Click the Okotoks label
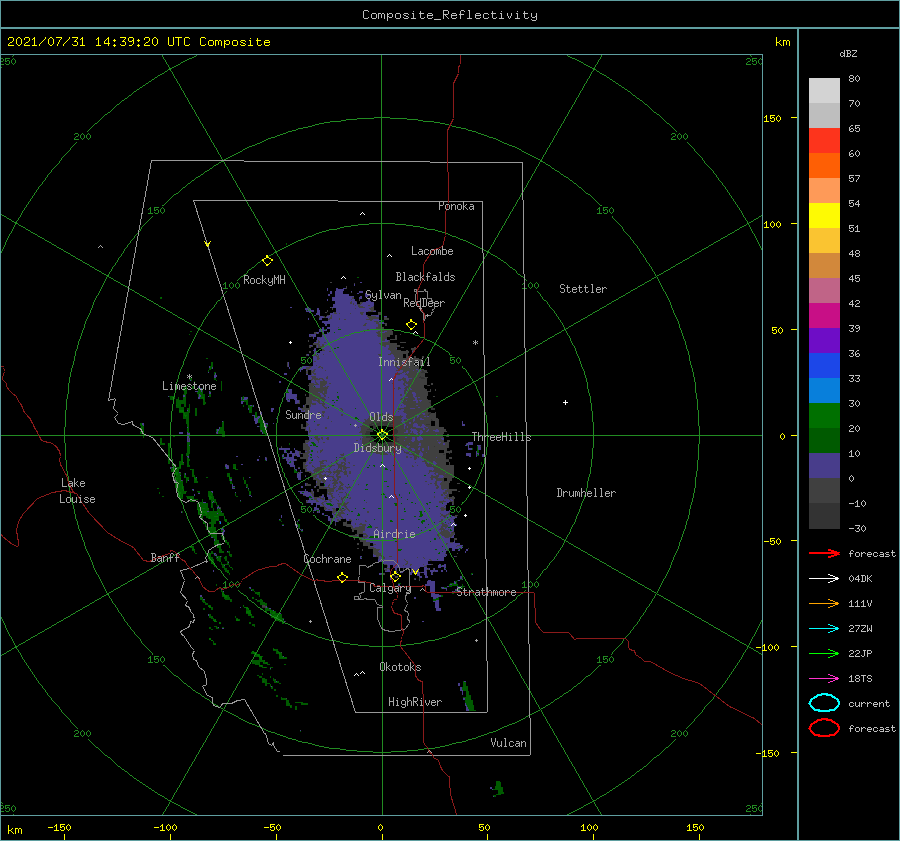The height and width of the screenshot is (841, 900). [x=400, y=667]
